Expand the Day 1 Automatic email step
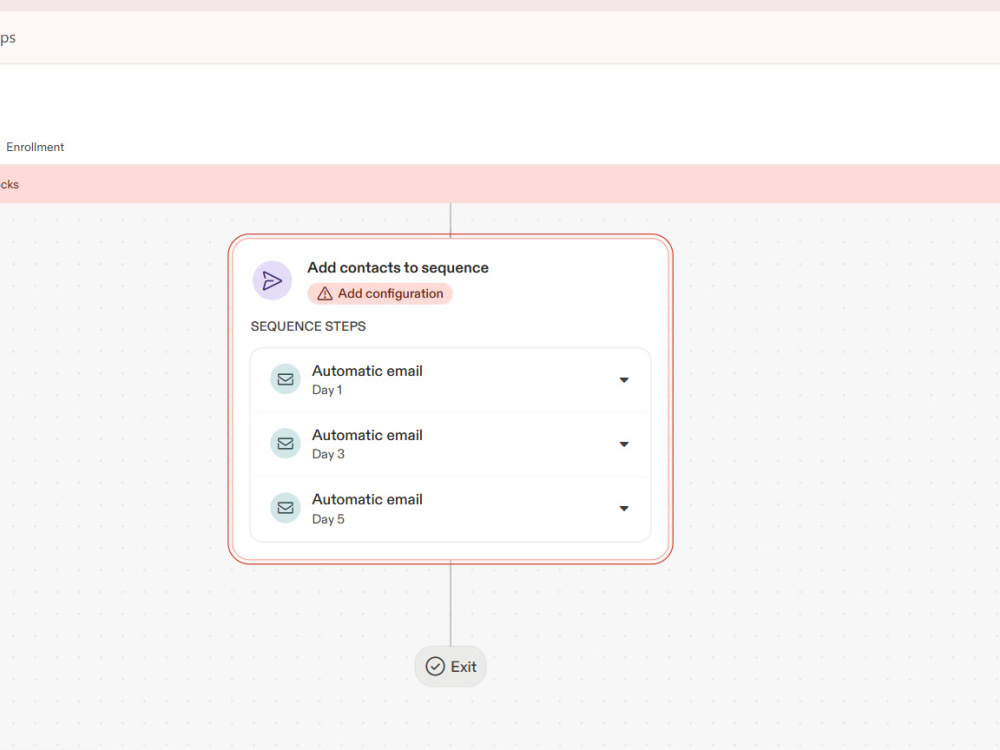The width and height of the screenshot is (1000, 750). (624, 380)
